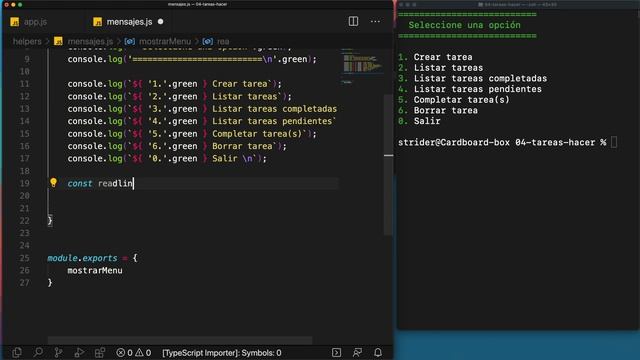The height and width of the screenshot is (360, 640).
Task: Click '5. Completar tarea(s)' in the terminal
Action: click(x=454, y=100)
